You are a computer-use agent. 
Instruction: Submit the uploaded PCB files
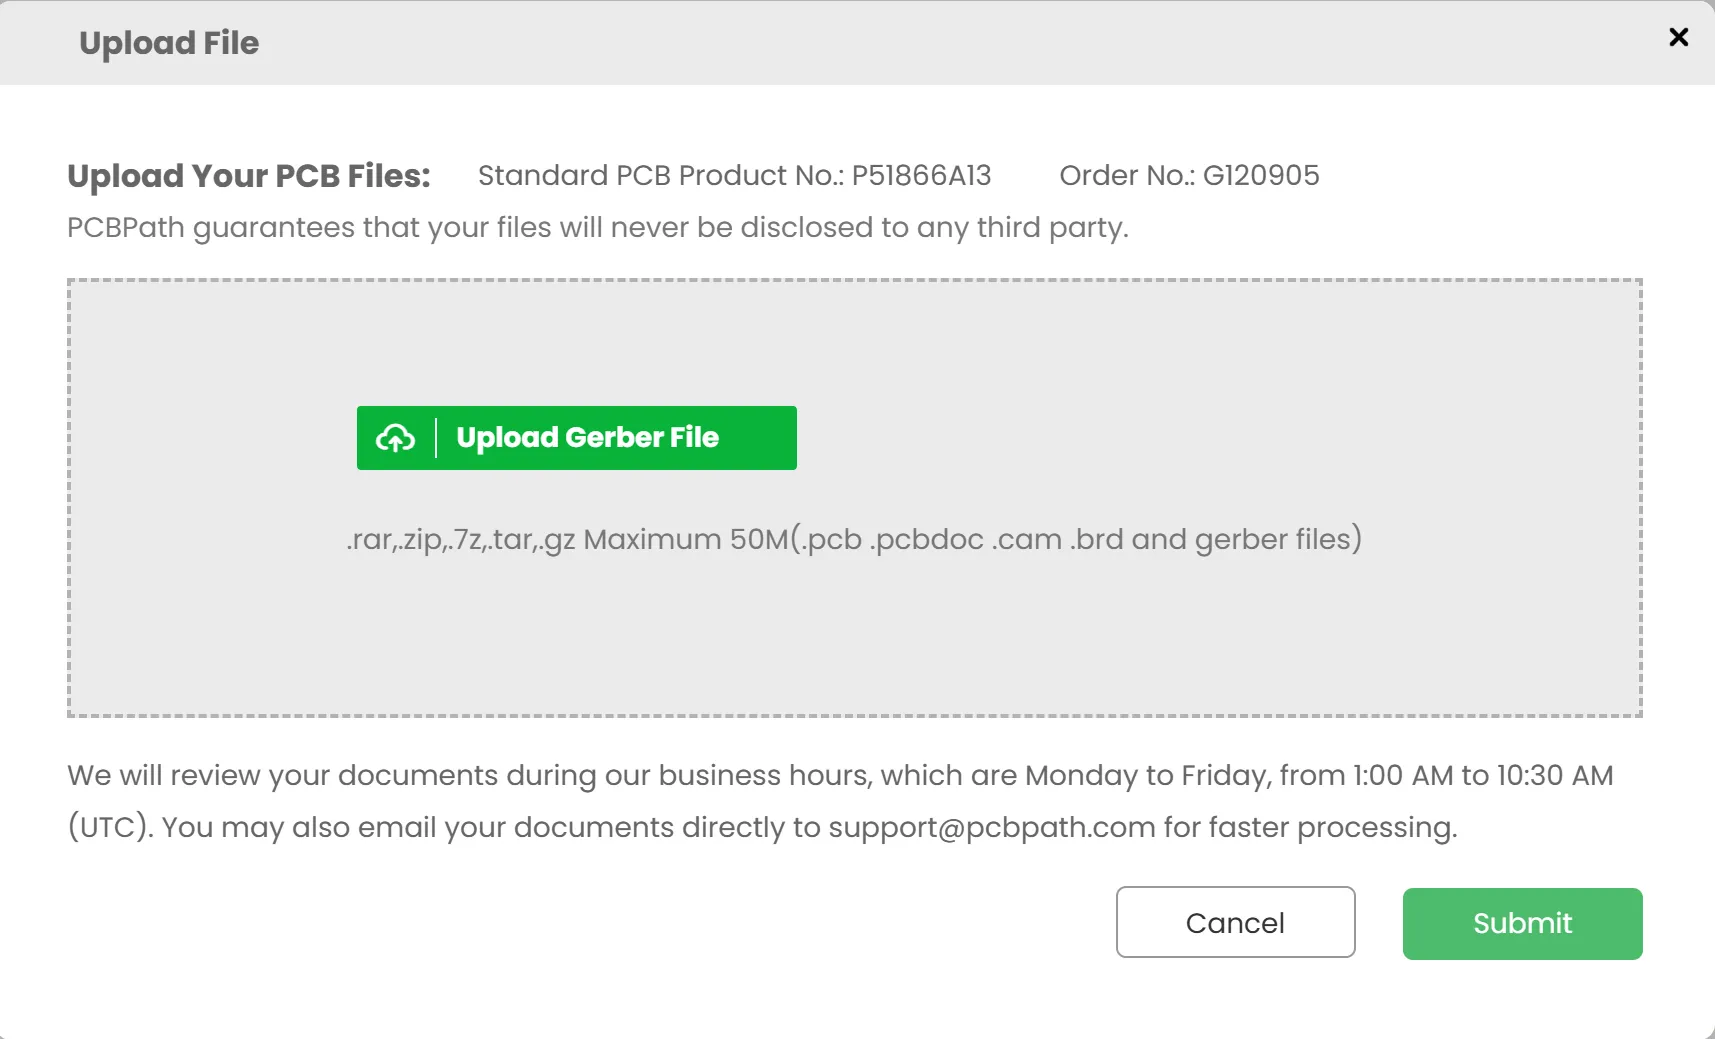pyautogui.click(x=1521, y=923)
